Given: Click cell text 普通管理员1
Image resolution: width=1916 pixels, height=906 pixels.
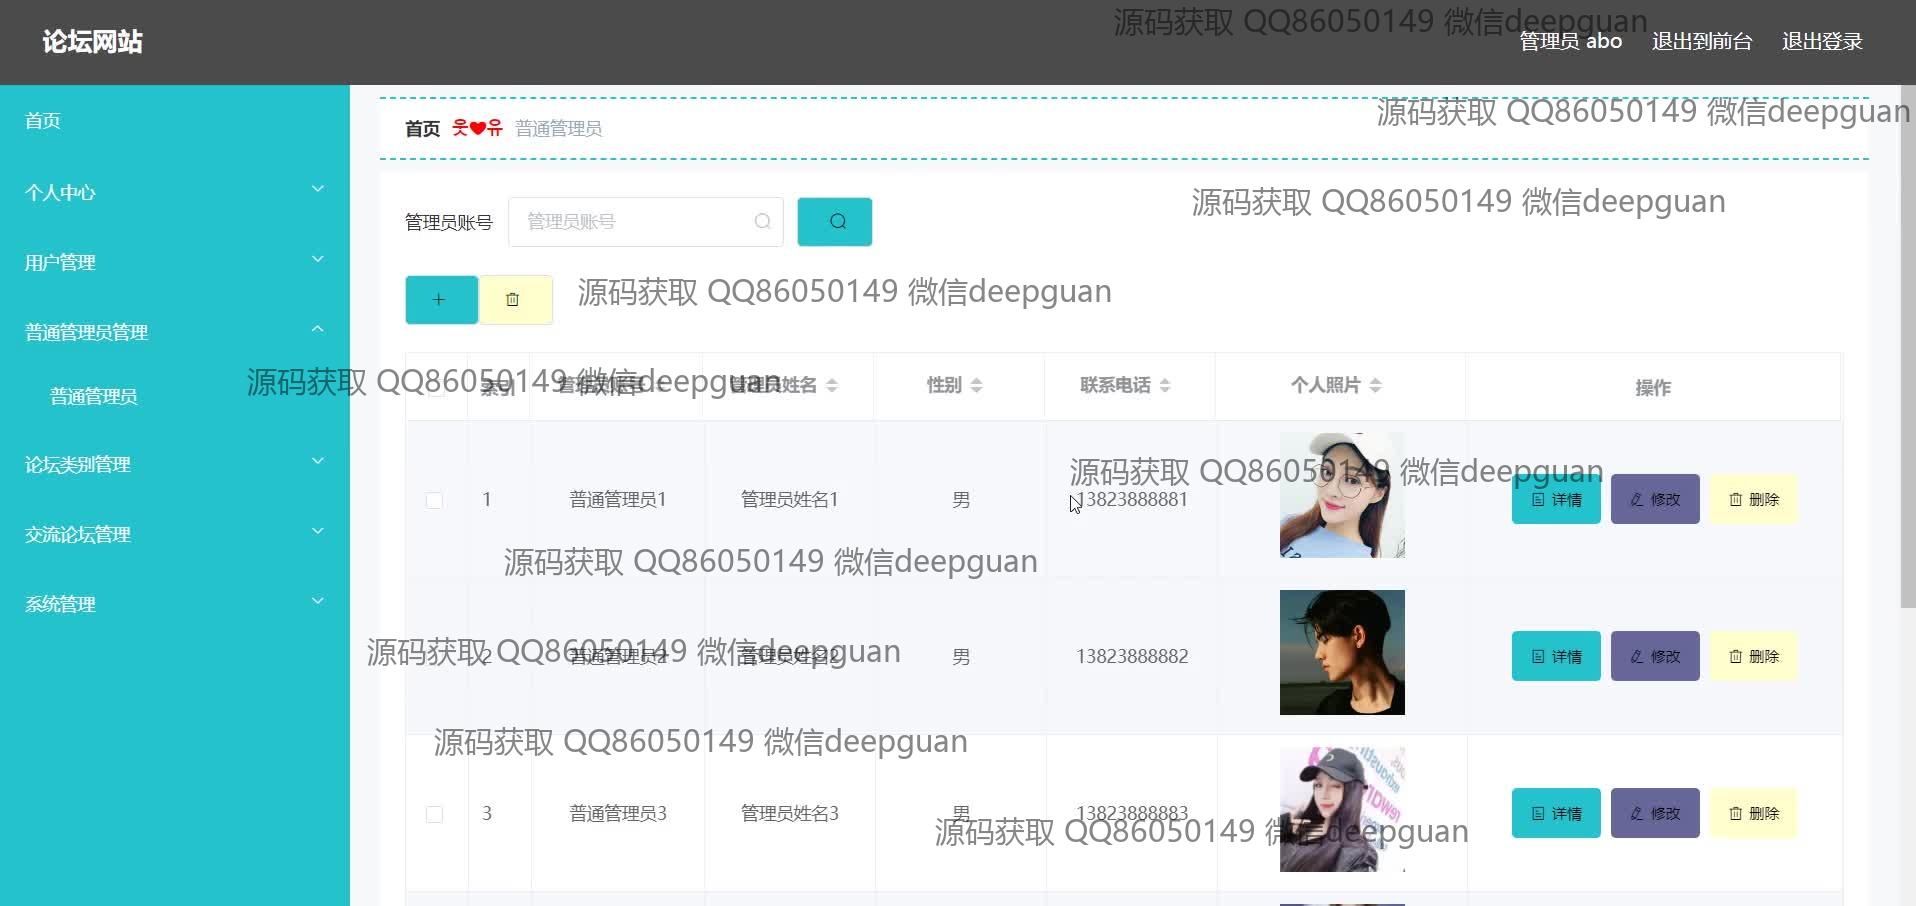Looking at the screenshot, I should [618, 499].
